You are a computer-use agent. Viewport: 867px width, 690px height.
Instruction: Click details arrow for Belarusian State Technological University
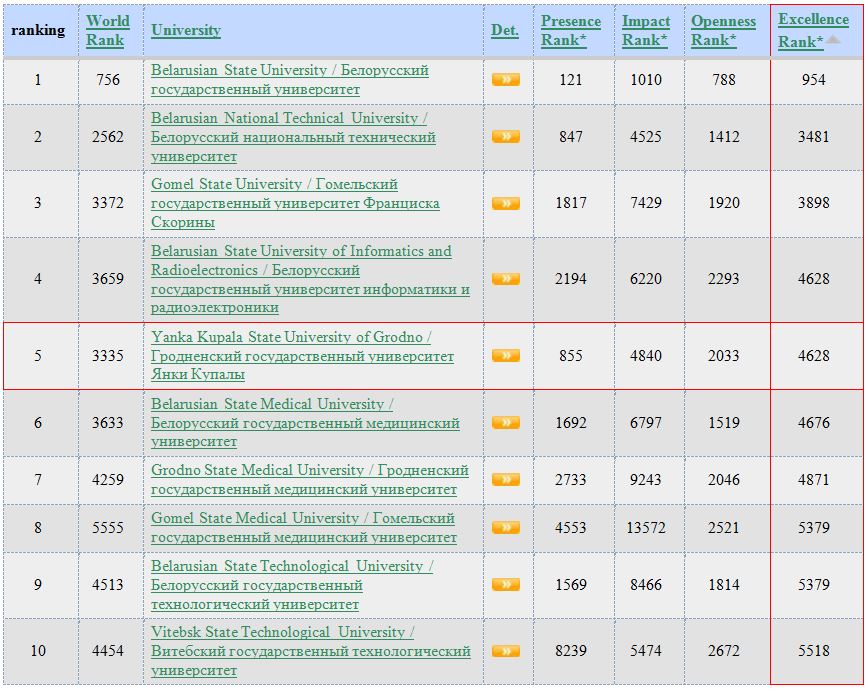point(505,584)
